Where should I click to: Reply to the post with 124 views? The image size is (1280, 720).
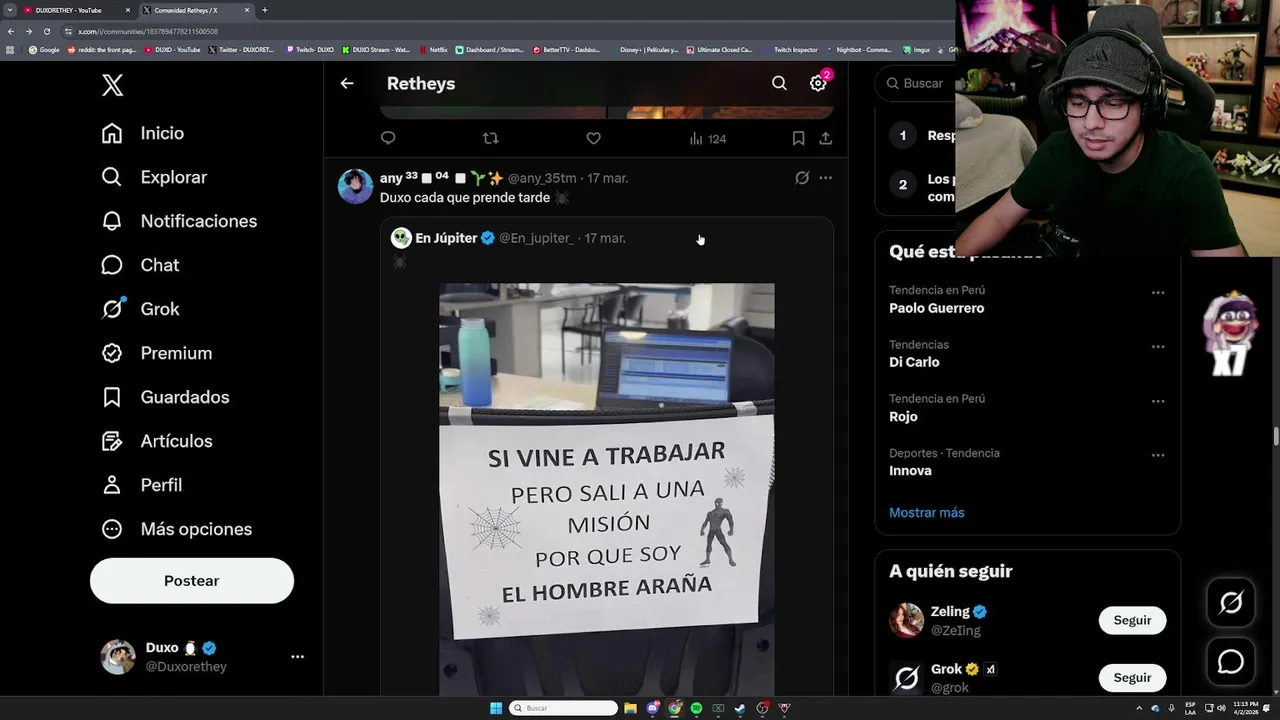[x=388, y=138]
